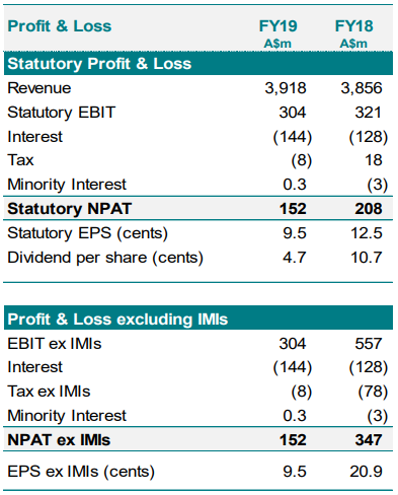Click NPAT ex IMIs FY18 value 347

[368, 440]
